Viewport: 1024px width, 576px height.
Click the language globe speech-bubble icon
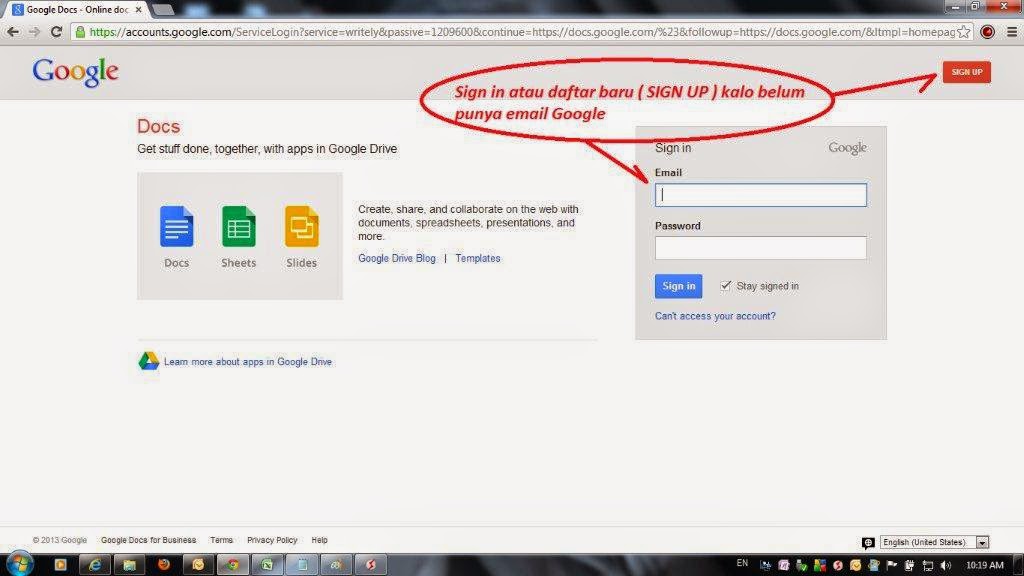(x=868, y=543)
